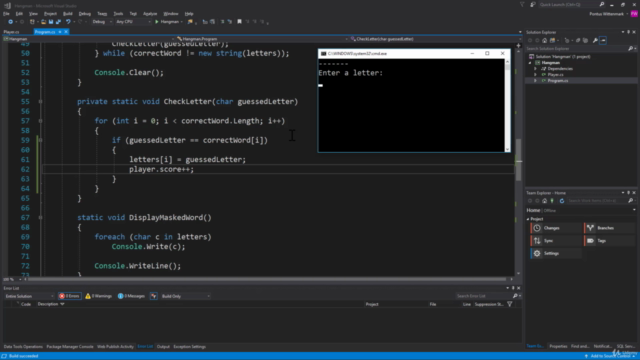Click the Home icon in Team Explorer toolbar
640x360 pixels.
tap(544, 201)
